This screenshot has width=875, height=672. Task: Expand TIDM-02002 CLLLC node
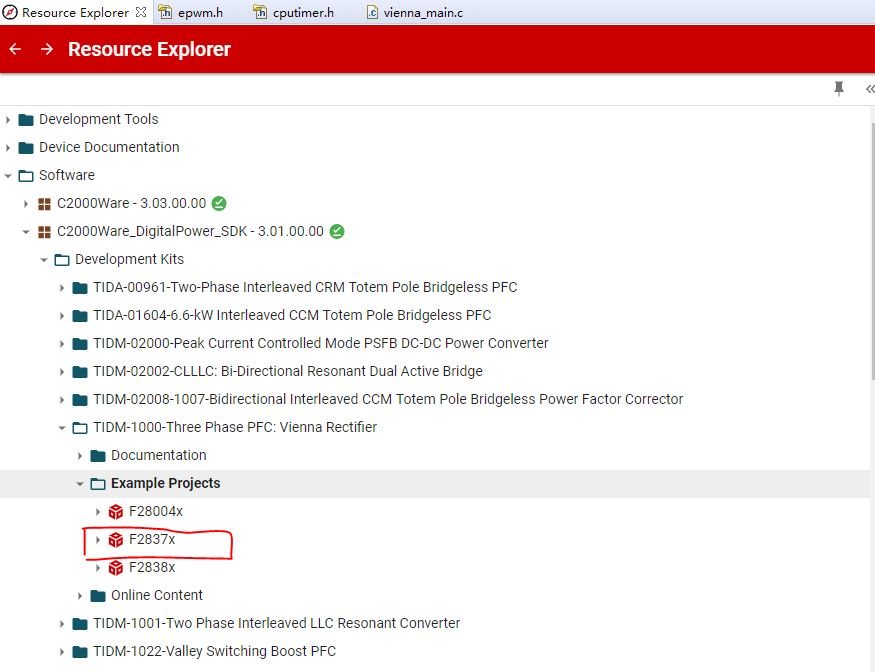pyautogui.click(x=61, y=371)
